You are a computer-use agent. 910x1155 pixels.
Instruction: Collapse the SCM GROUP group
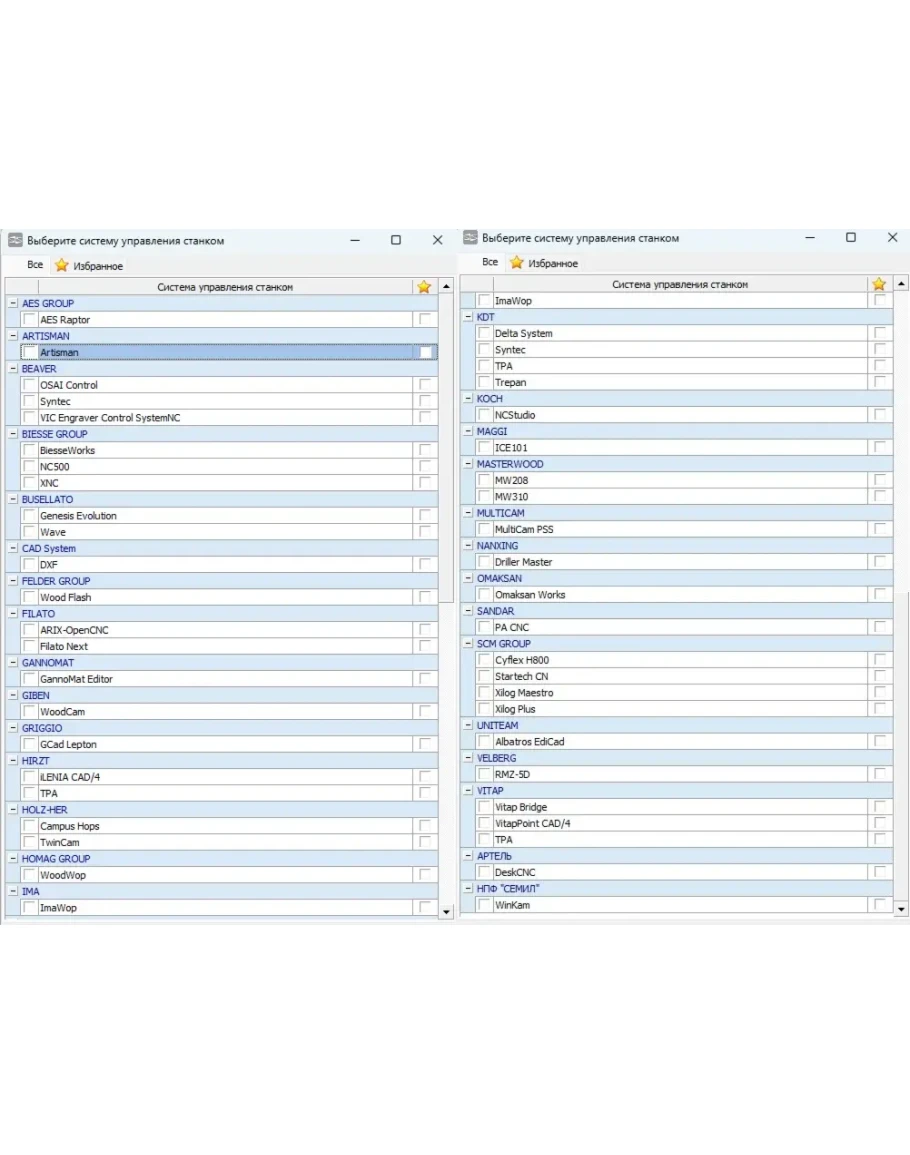[468, 644]
